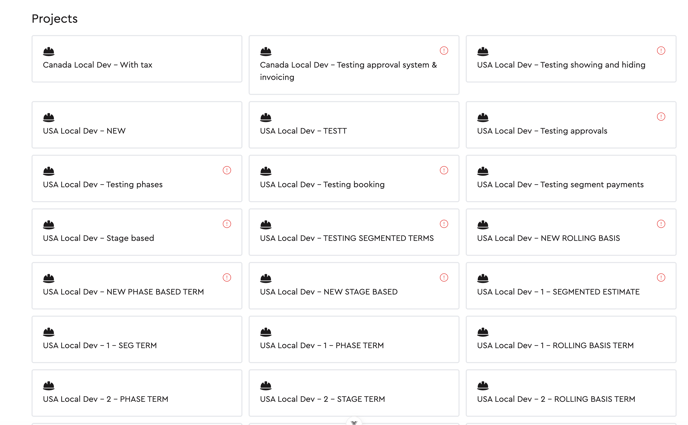Open USA Local Dev – 2 – STAGE TERM
Image resolution: width=688 pixels, height=425 pixels.
[353, 393]
